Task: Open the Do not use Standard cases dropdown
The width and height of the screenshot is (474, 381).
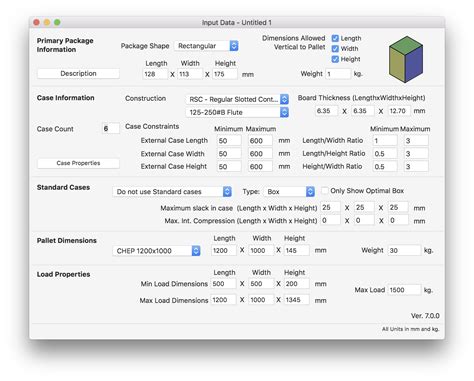Action: click(172, 192)
